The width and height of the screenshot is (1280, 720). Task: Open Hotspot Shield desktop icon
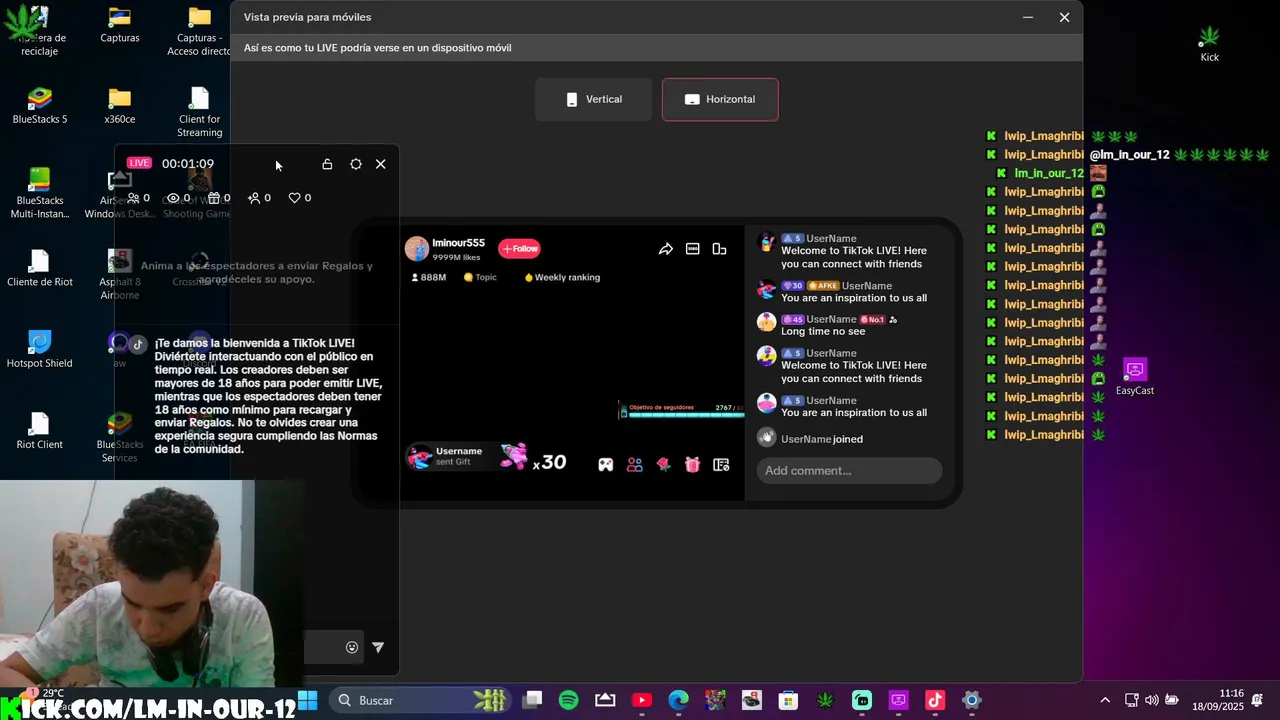pos(40,349)
